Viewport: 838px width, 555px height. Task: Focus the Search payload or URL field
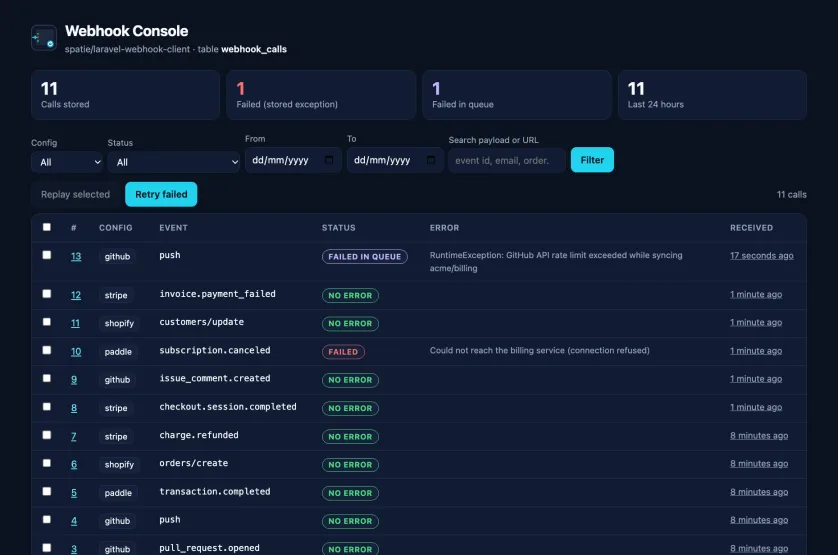point(507,160)
